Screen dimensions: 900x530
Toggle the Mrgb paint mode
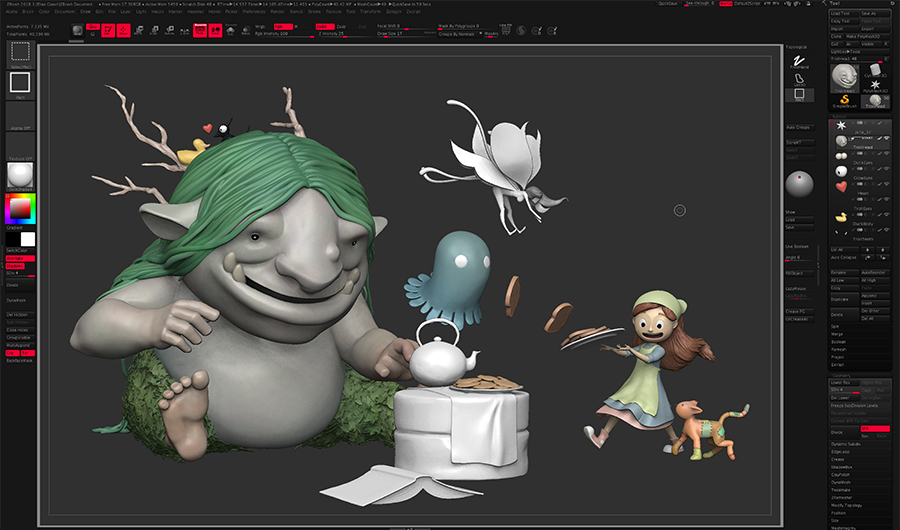259,26
